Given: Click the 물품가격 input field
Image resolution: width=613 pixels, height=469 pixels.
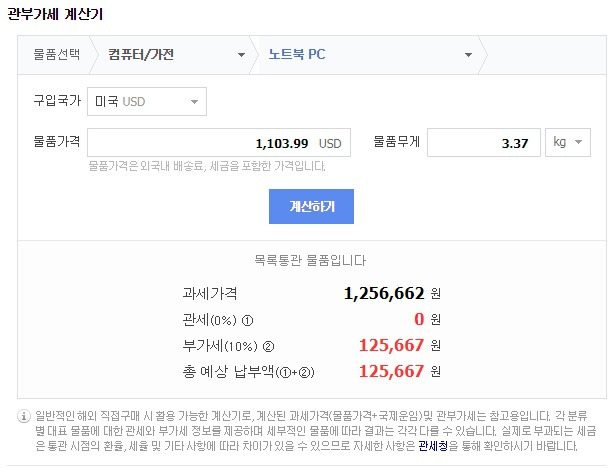Looking at the screenshot, I should click(x=219, y=143).
